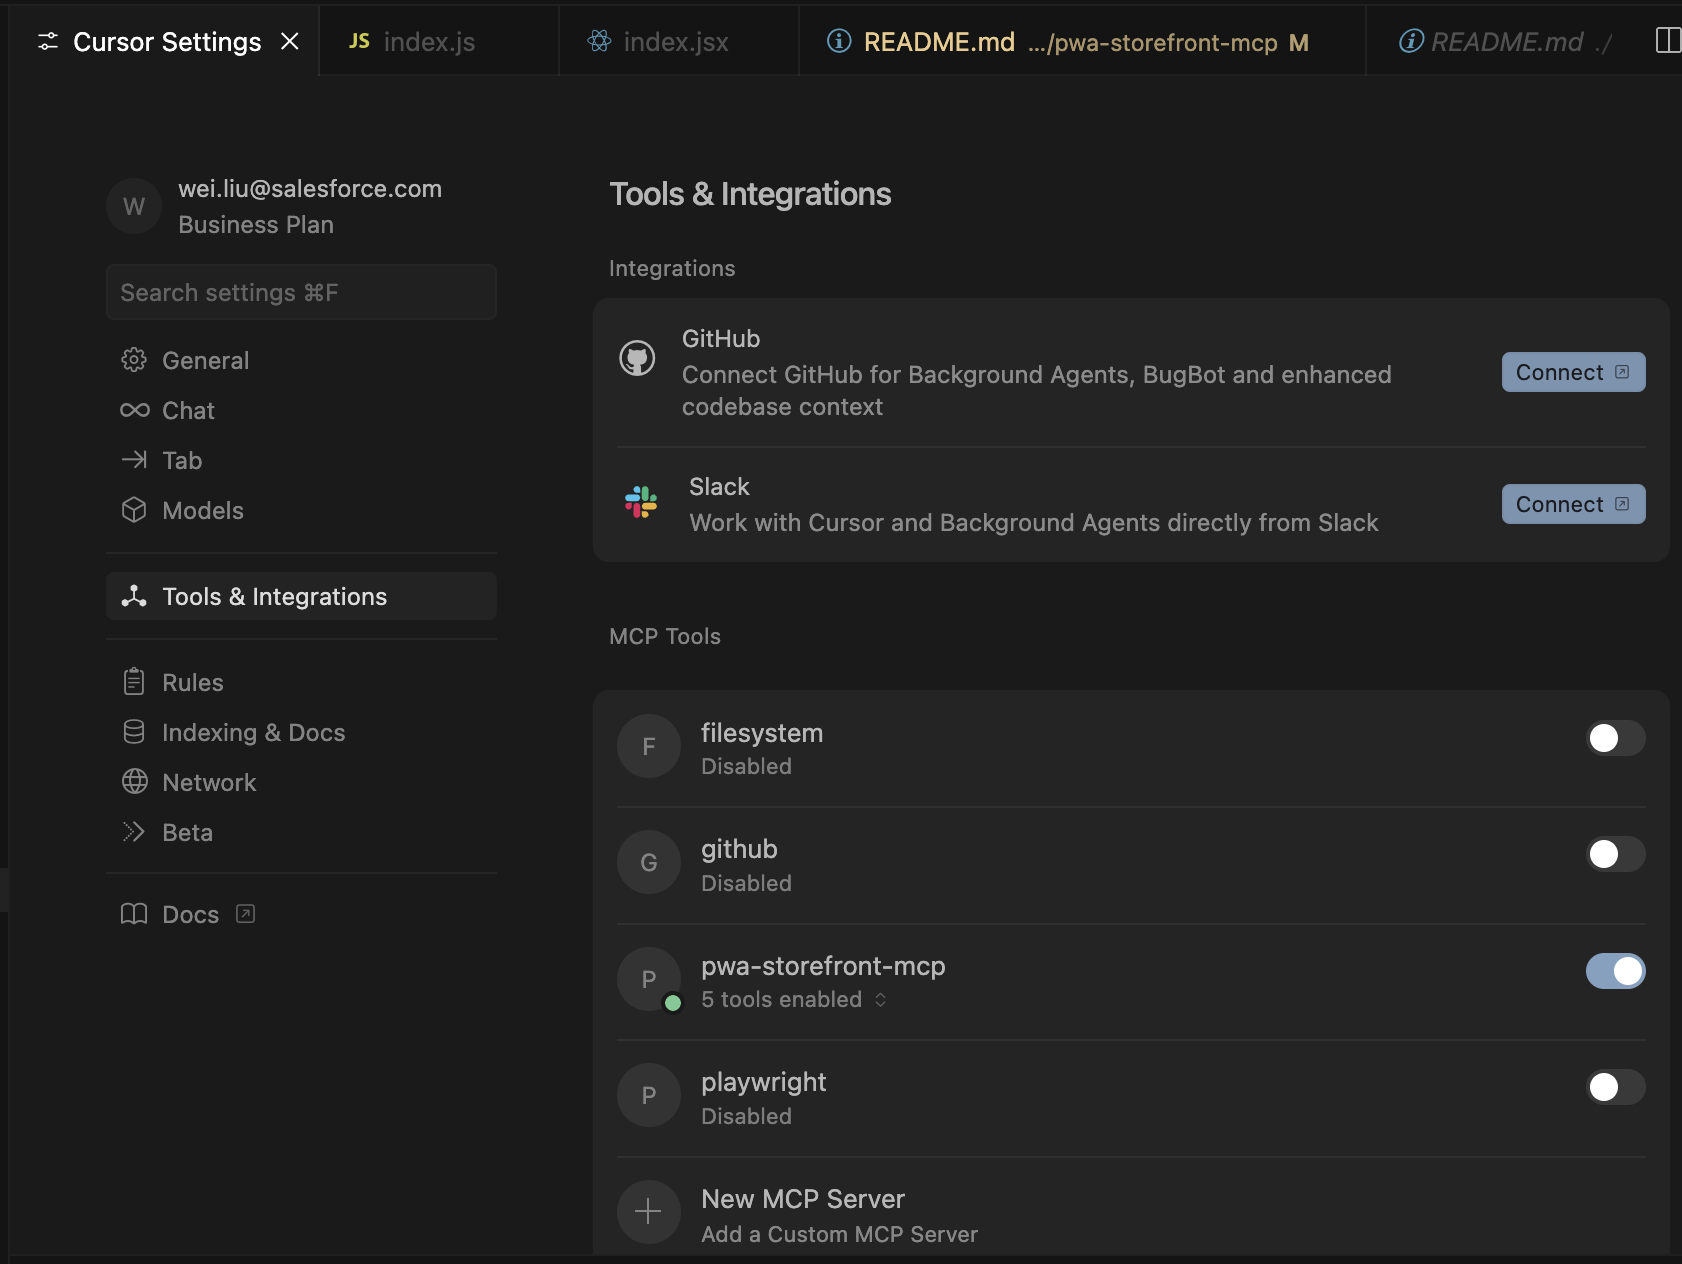Select the Chat settings icon
This screenshot has width=1682, height=1264.
(x=135, y=410)
